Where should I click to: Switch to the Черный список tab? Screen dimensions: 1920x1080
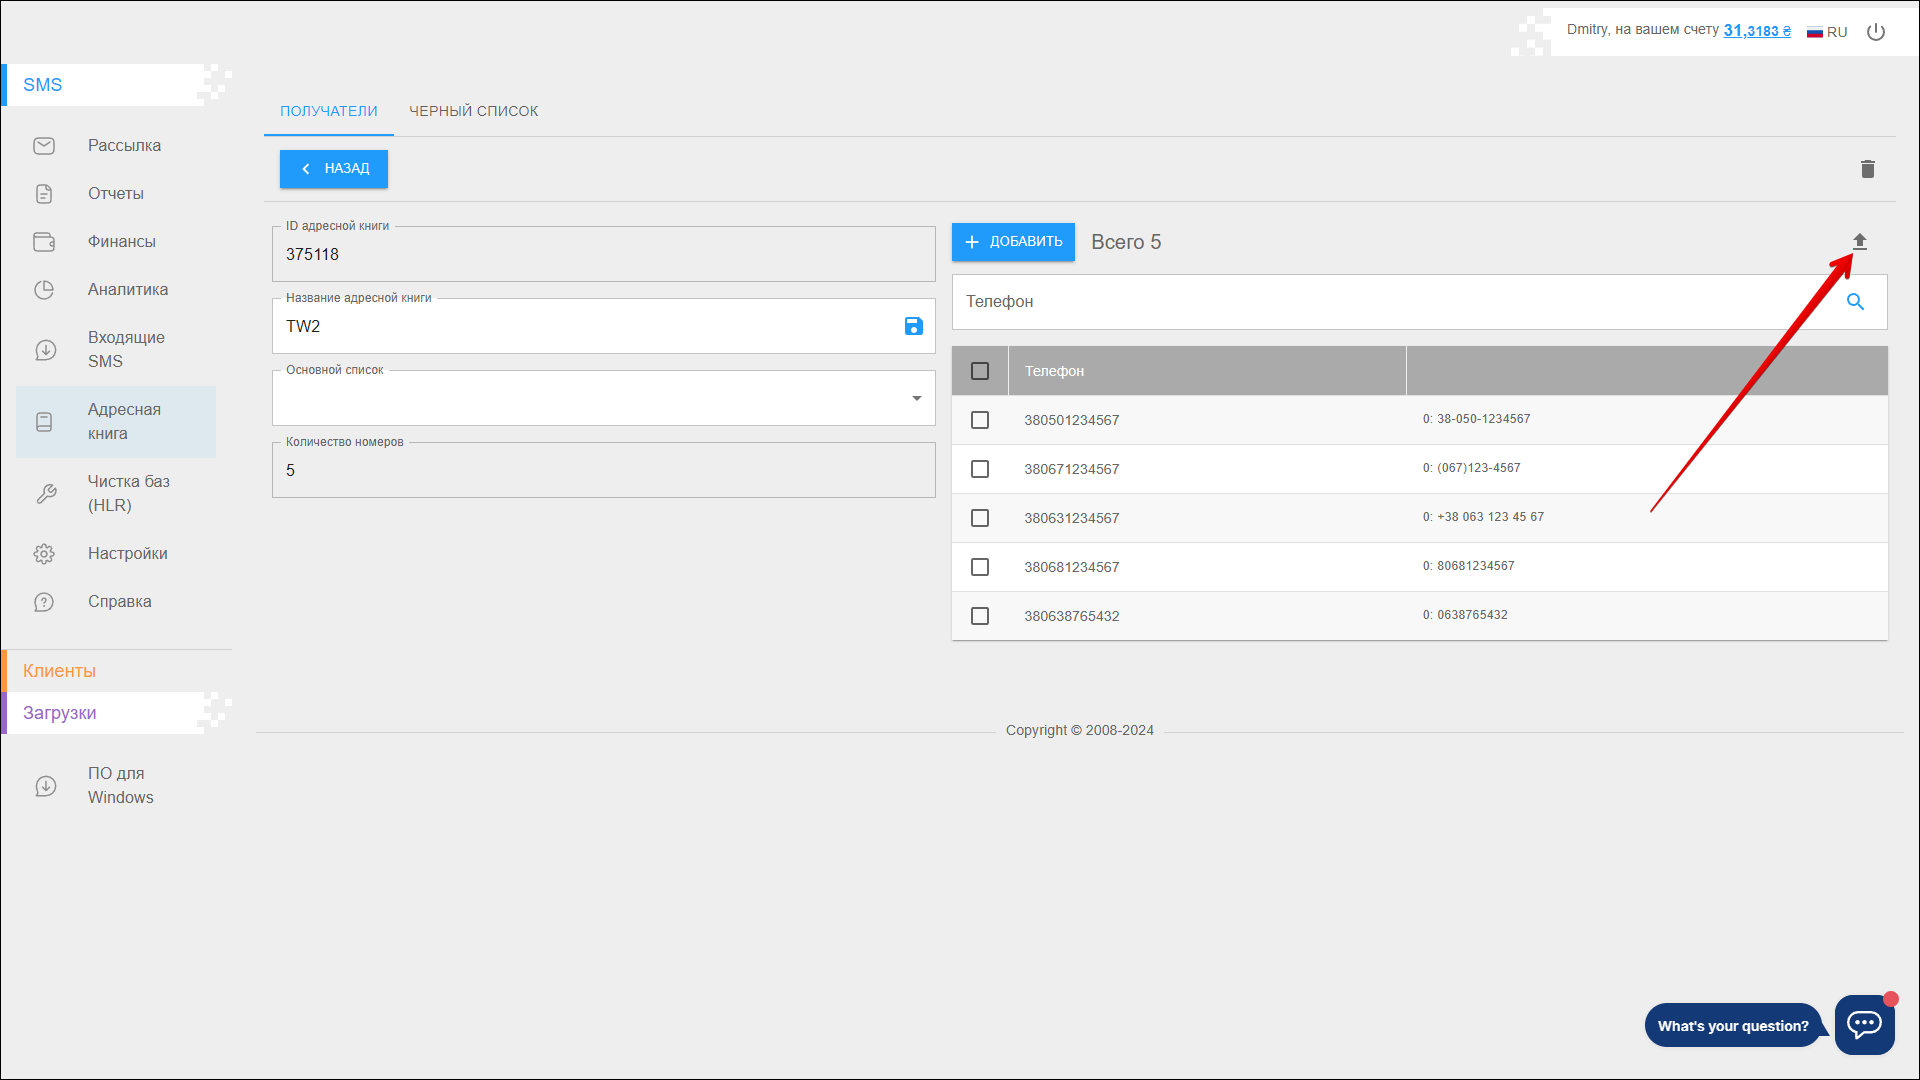click(x=473, y=111)
